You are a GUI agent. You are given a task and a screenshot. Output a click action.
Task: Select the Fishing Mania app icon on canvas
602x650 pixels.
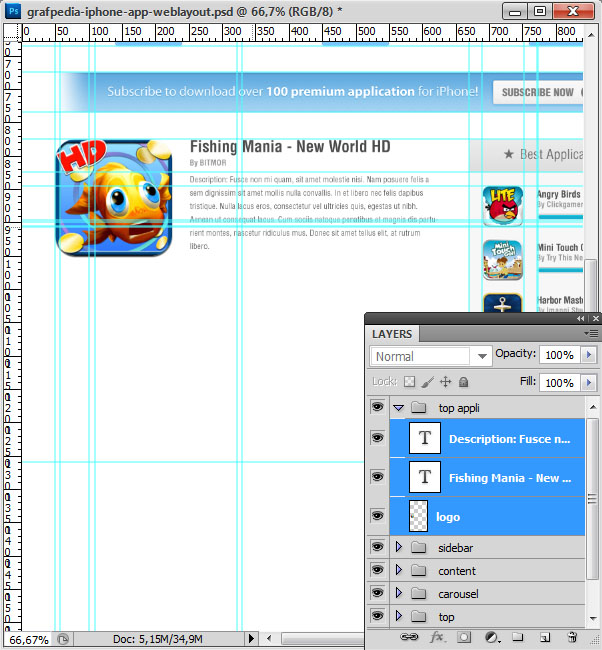point(114,198)
